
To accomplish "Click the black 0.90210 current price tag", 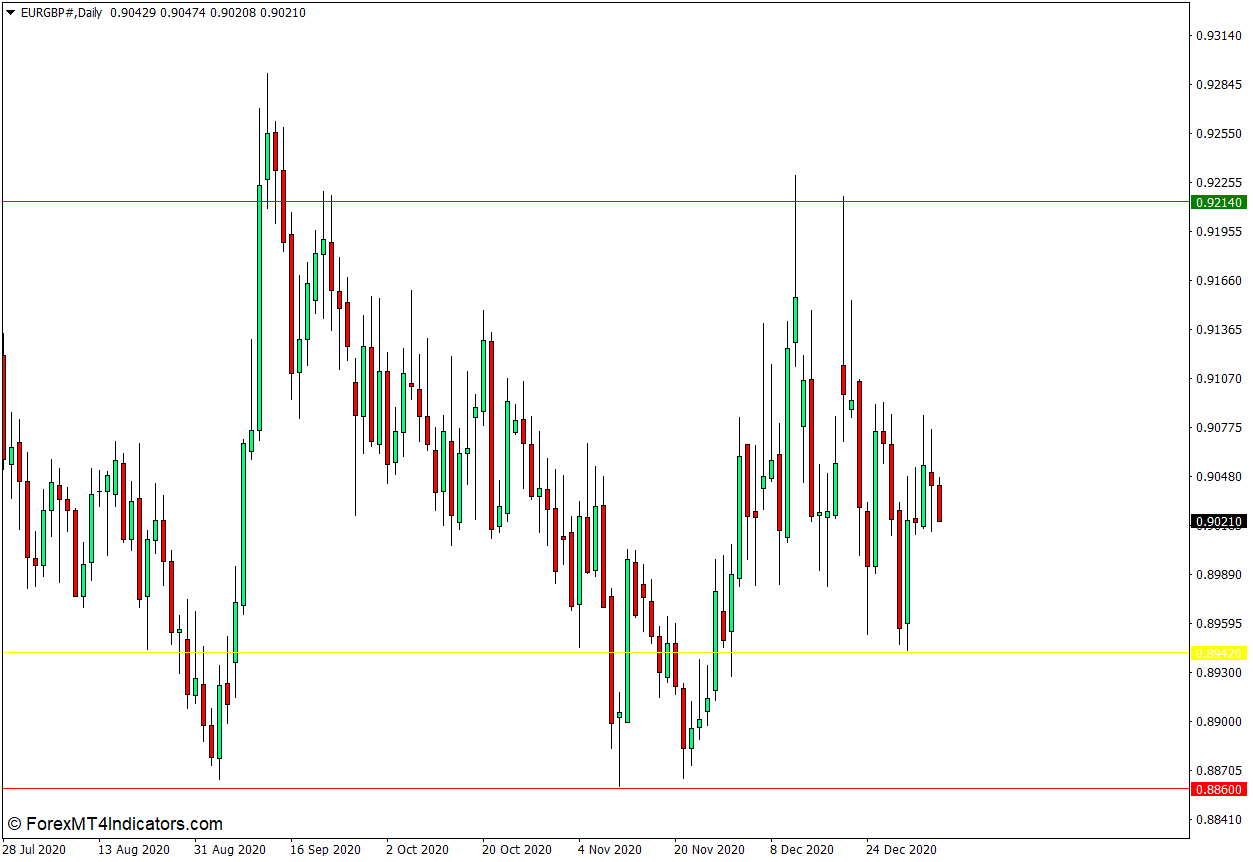I will tap(1218, 521).
